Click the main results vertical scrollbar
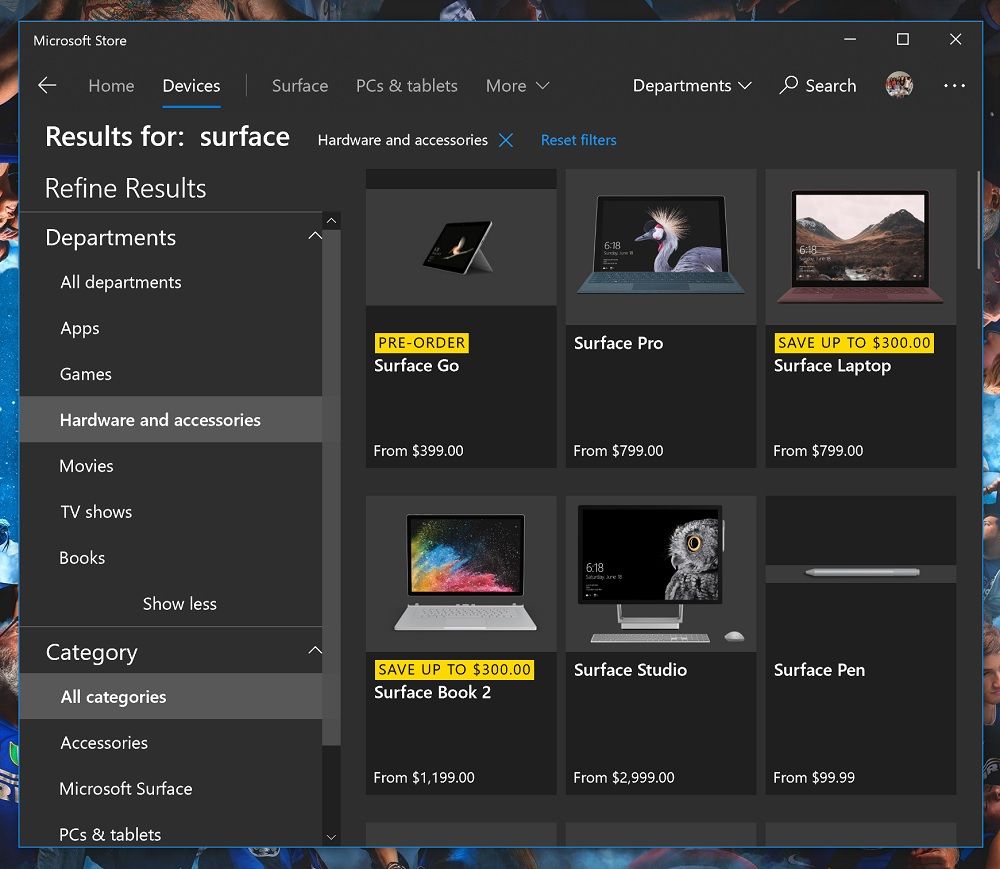Screen dimensions: 1000x869 (979, 220)
